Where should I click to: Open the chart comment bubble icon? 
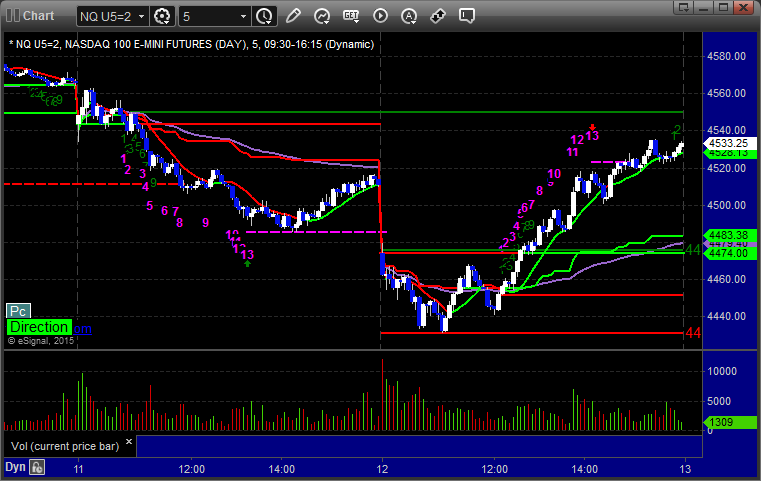click(467, 16)
